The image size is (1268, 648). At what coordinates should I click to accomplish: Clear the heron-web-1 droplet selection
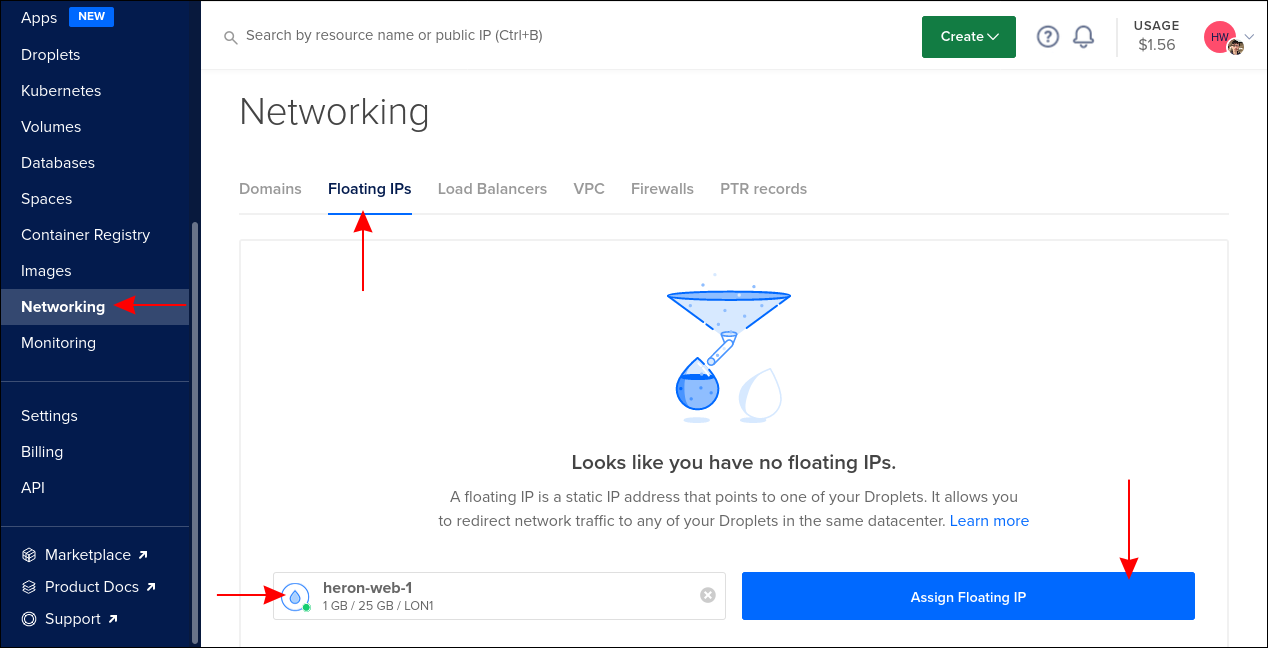click(x=707, y=595)
